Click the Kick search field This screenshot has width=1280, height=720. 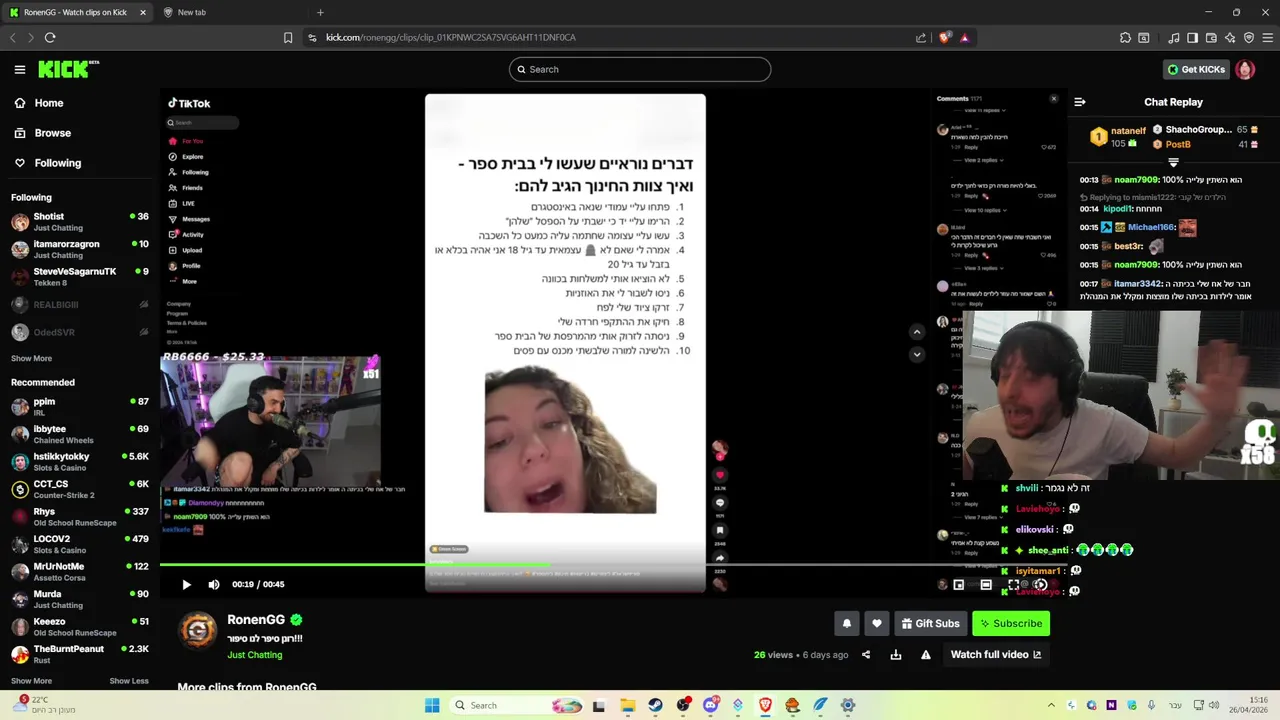(640, 69)
